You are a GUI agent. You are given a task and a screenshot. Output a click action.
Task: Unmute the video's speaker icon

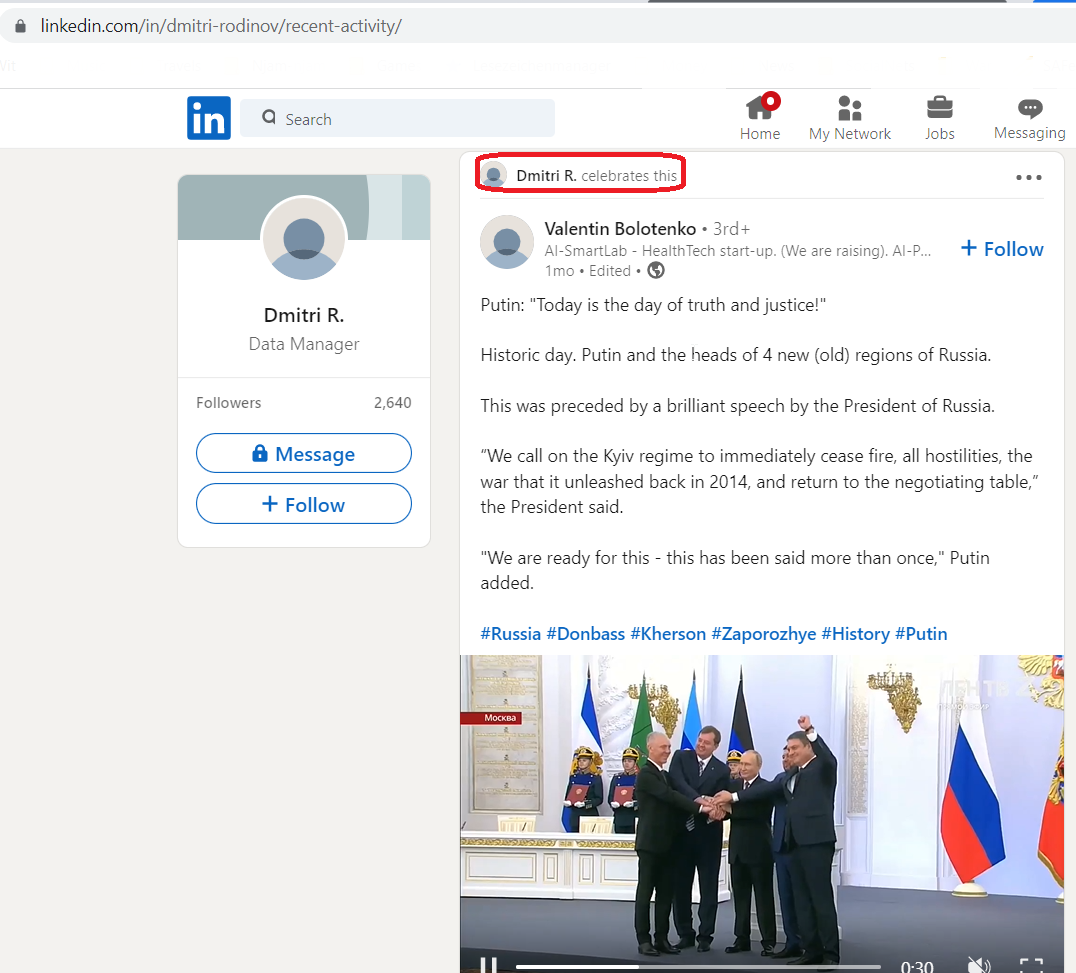pos(979,965)
